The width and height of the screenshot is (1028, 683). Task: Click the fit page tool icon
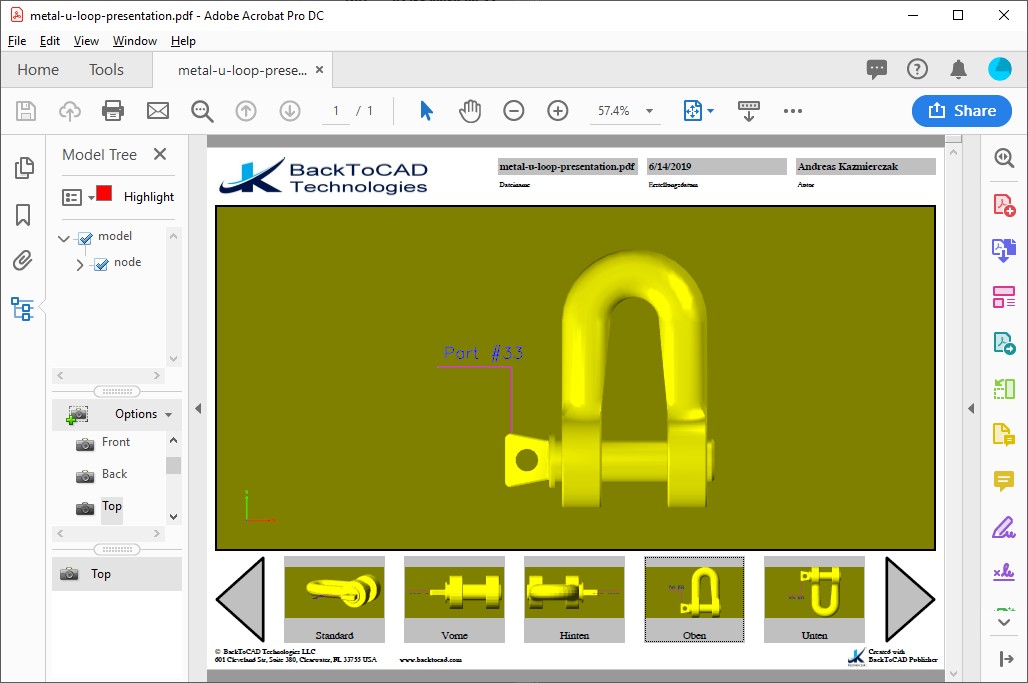(x=692, y=111)
